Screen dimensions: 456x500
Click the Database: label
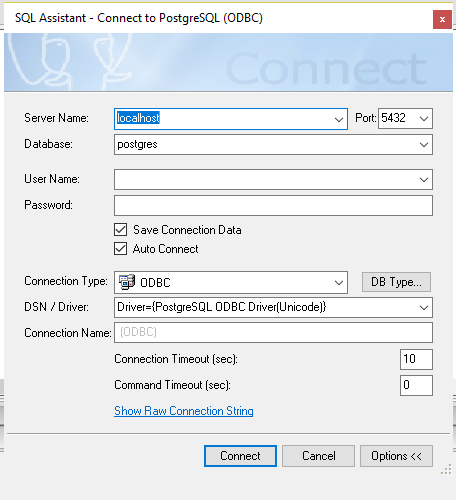coord(48,144)
